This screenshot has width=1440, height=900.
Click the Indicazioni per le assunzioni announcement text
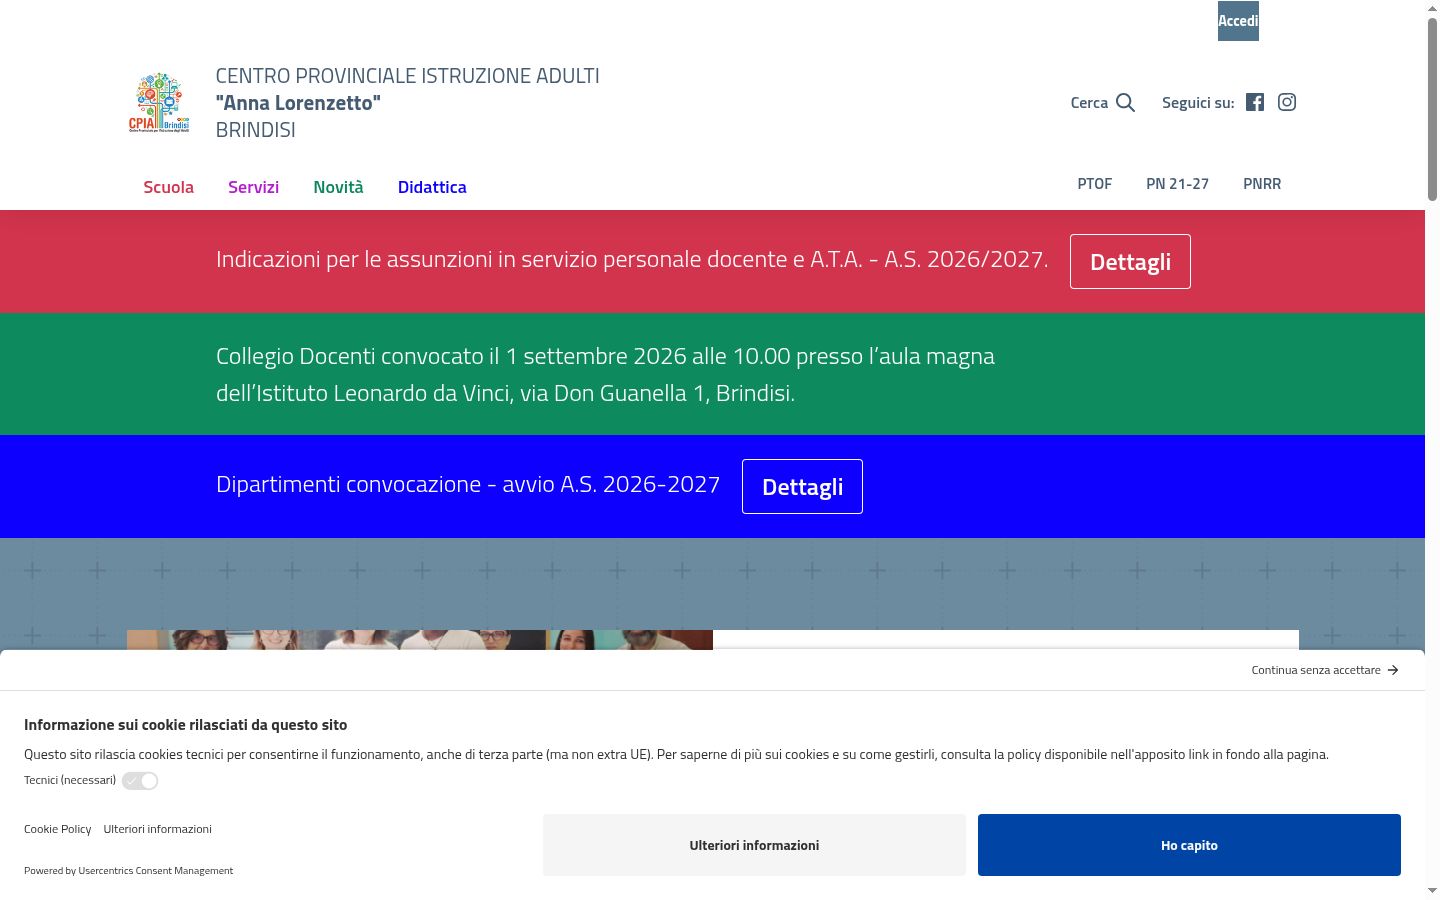click(x=632, y=260)
